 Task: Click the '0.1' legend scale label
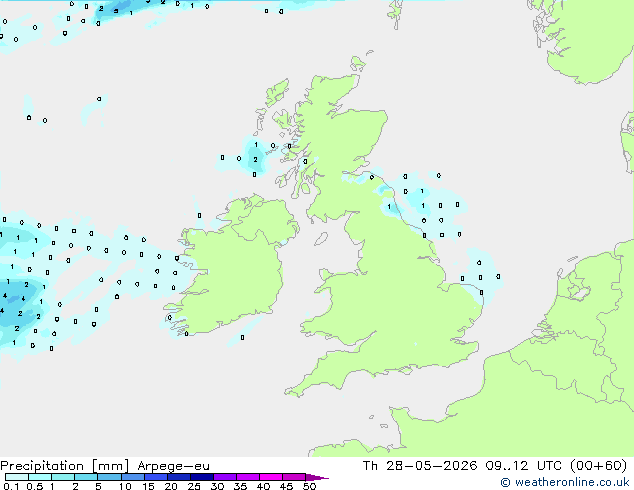(9, 486)
